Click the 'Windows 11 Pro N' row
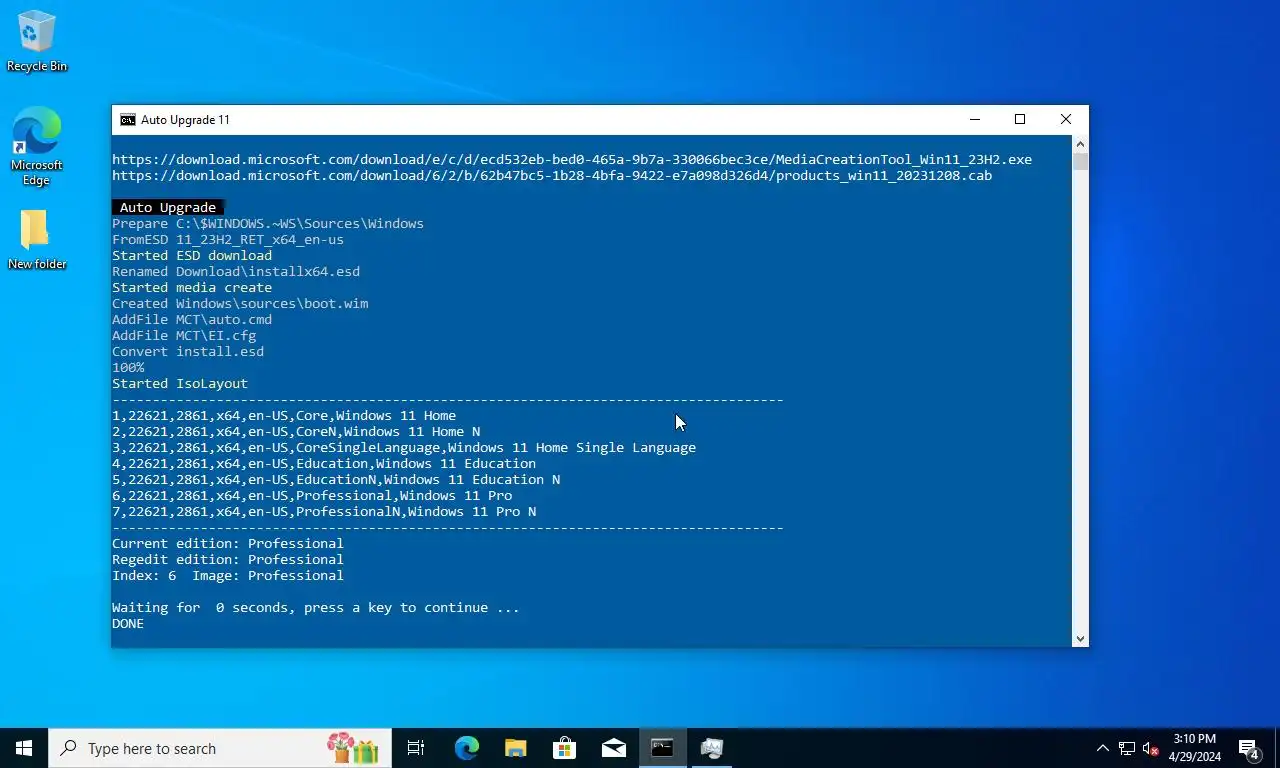The width and height of the screenshot is (1280, 768). [x=324, y=511]
